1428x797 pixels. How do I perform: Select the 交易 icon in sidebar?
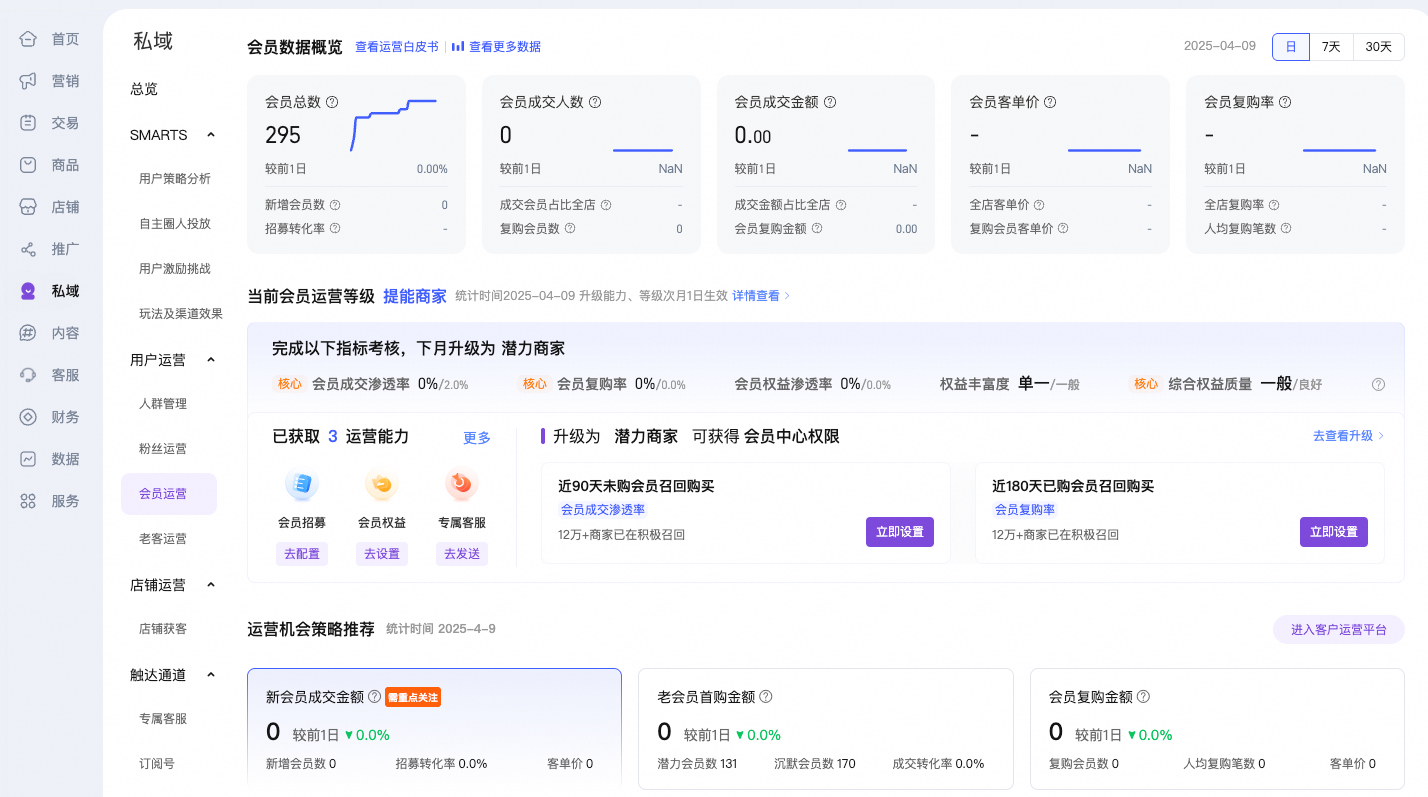point(29,123)
